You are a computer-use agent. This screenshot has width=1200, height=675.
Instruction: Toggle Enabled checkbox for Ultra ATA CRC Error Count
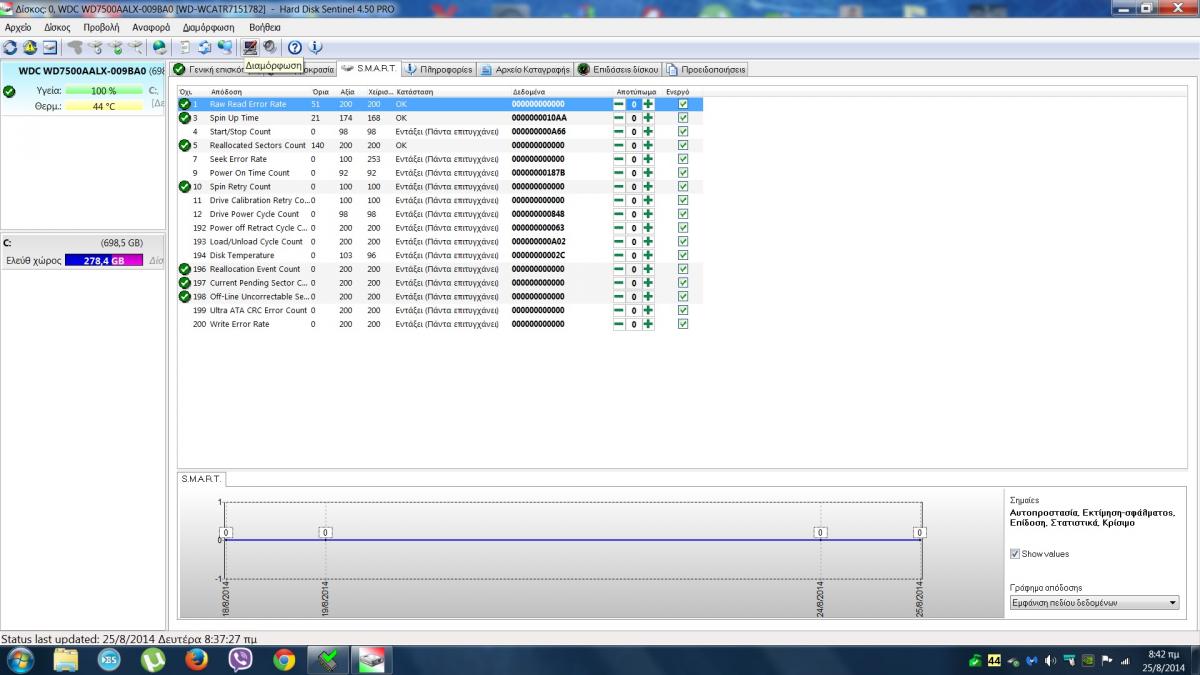(x=683, y=310)
